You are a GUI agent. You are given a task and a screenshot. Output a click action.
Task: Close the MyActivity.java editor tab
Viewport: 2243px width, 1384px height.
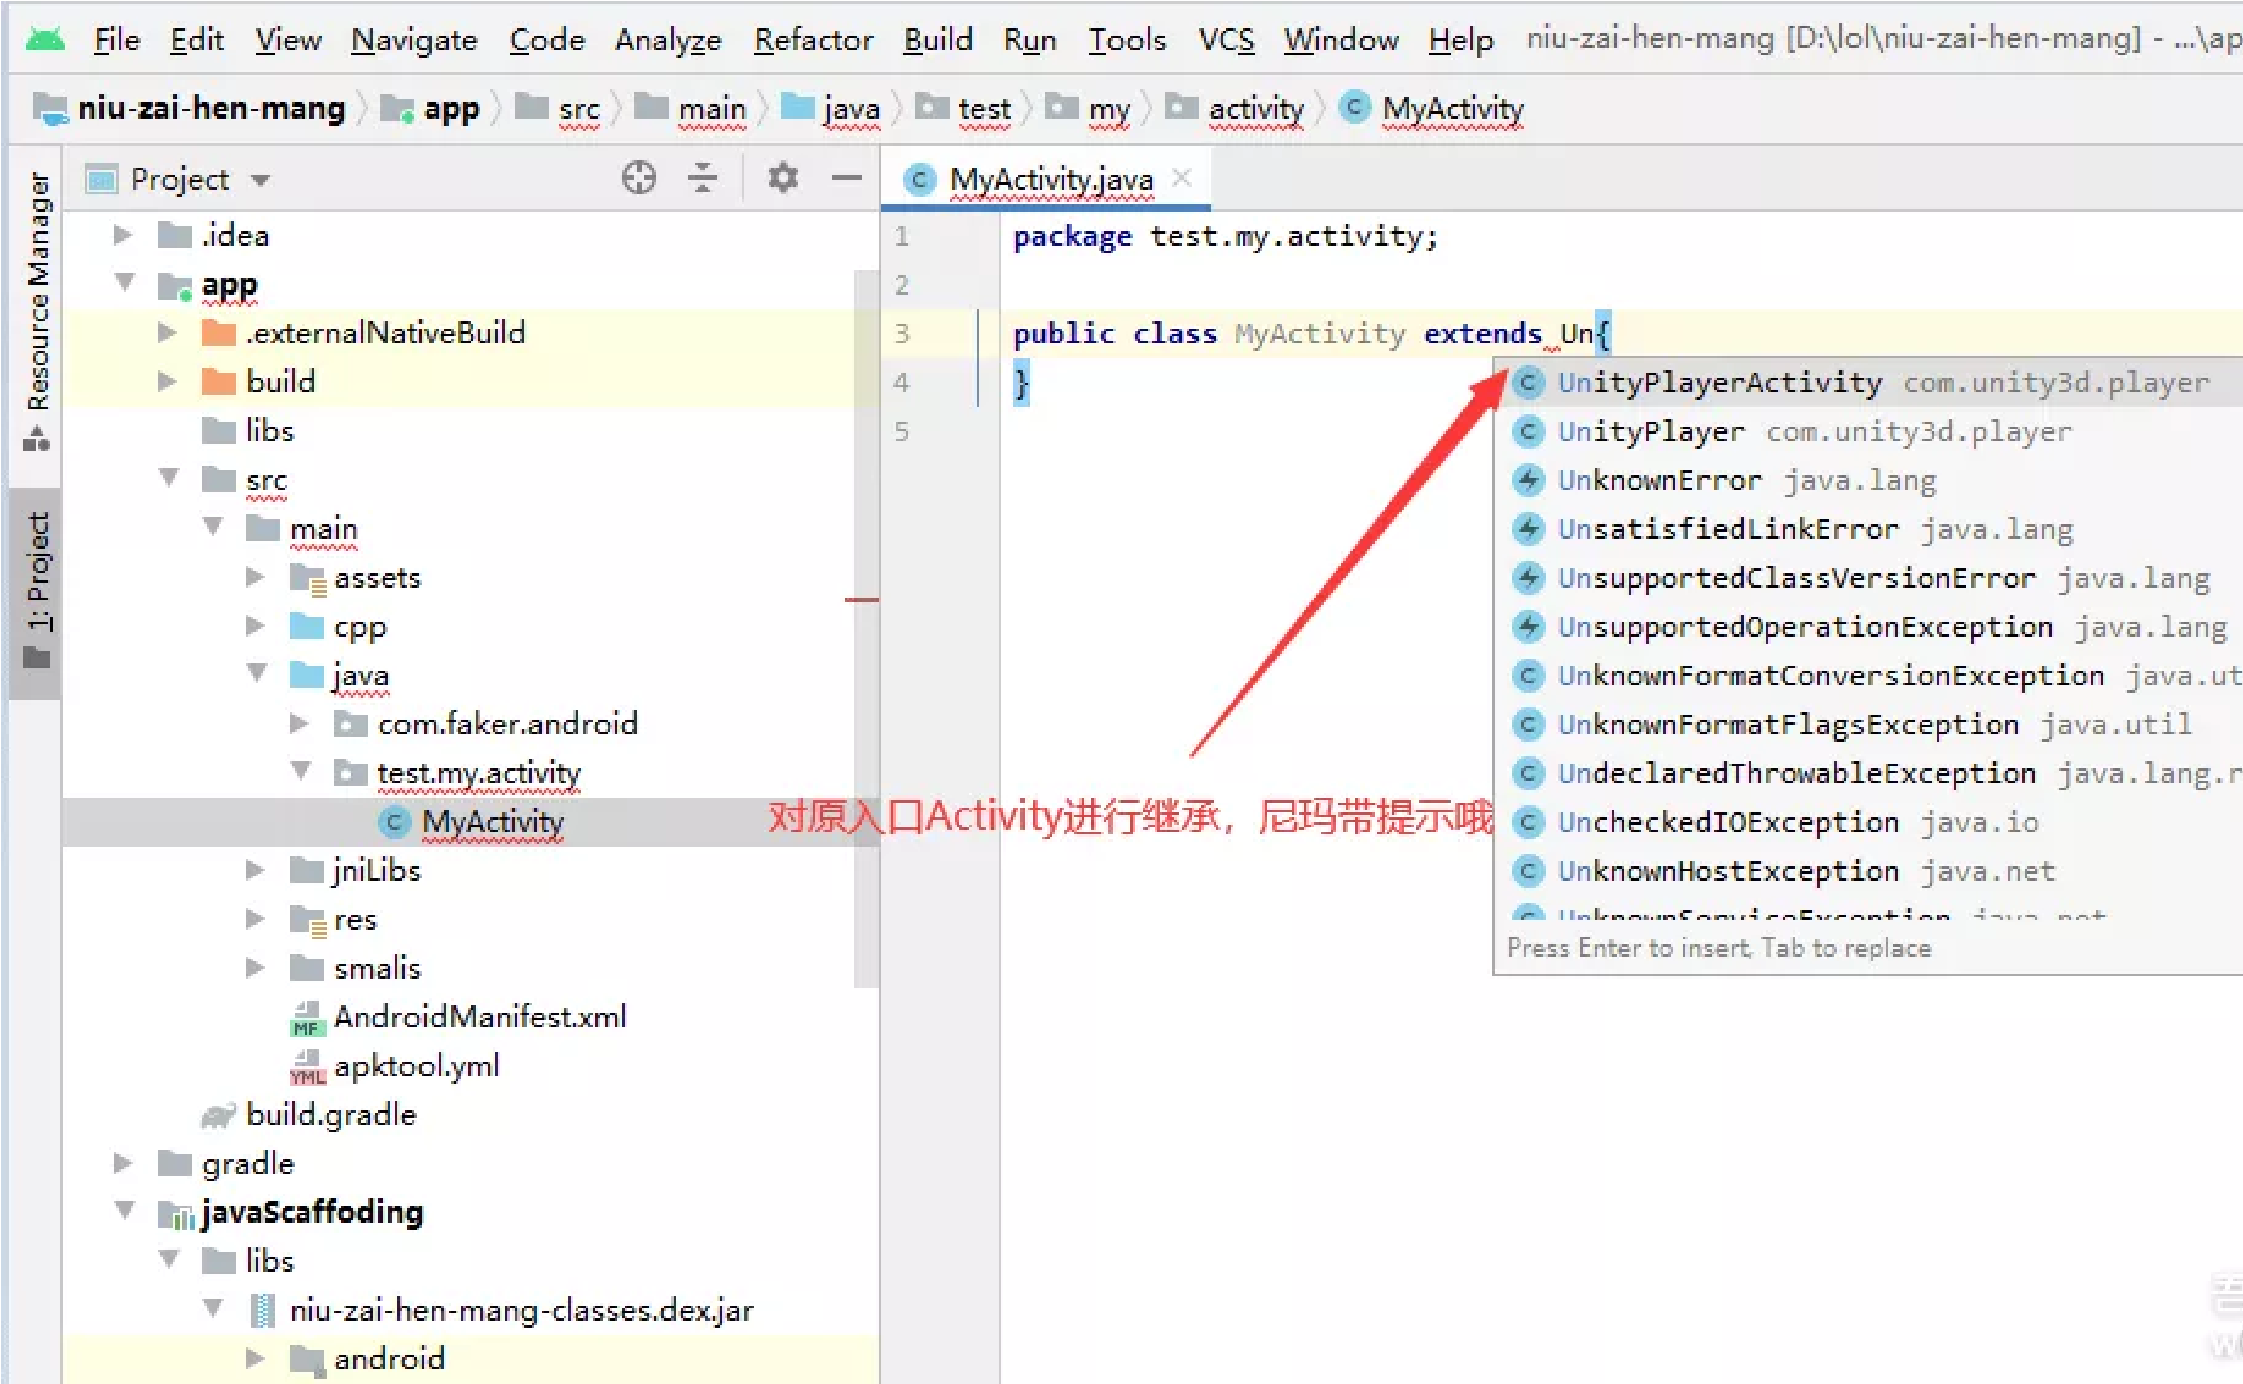click(1182, 178)
